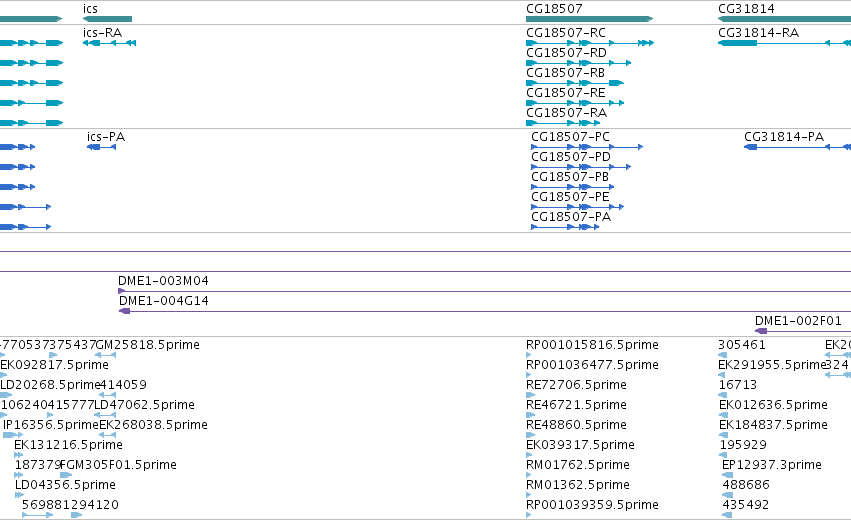The height and width of the screenshot is (520, 851).
Task: Click EST GM25818.5prime
Action: click(x=148, y=345)
